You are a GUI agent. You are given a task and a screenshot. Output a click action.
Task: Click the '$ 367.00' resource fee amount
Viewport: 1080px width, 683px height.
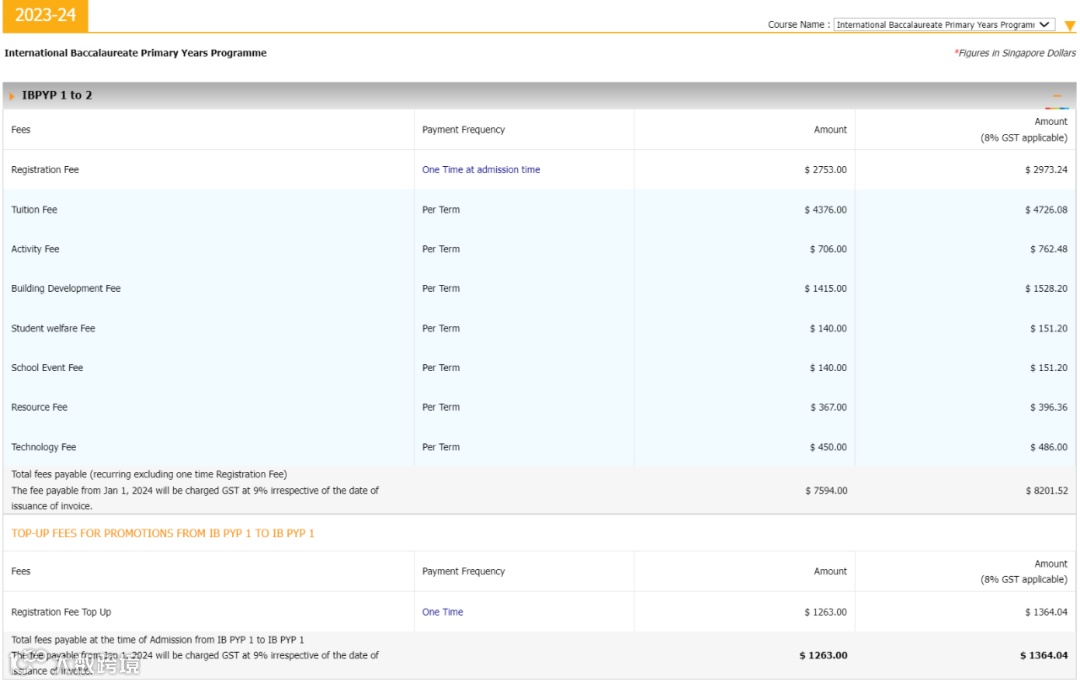pos(828,407)
